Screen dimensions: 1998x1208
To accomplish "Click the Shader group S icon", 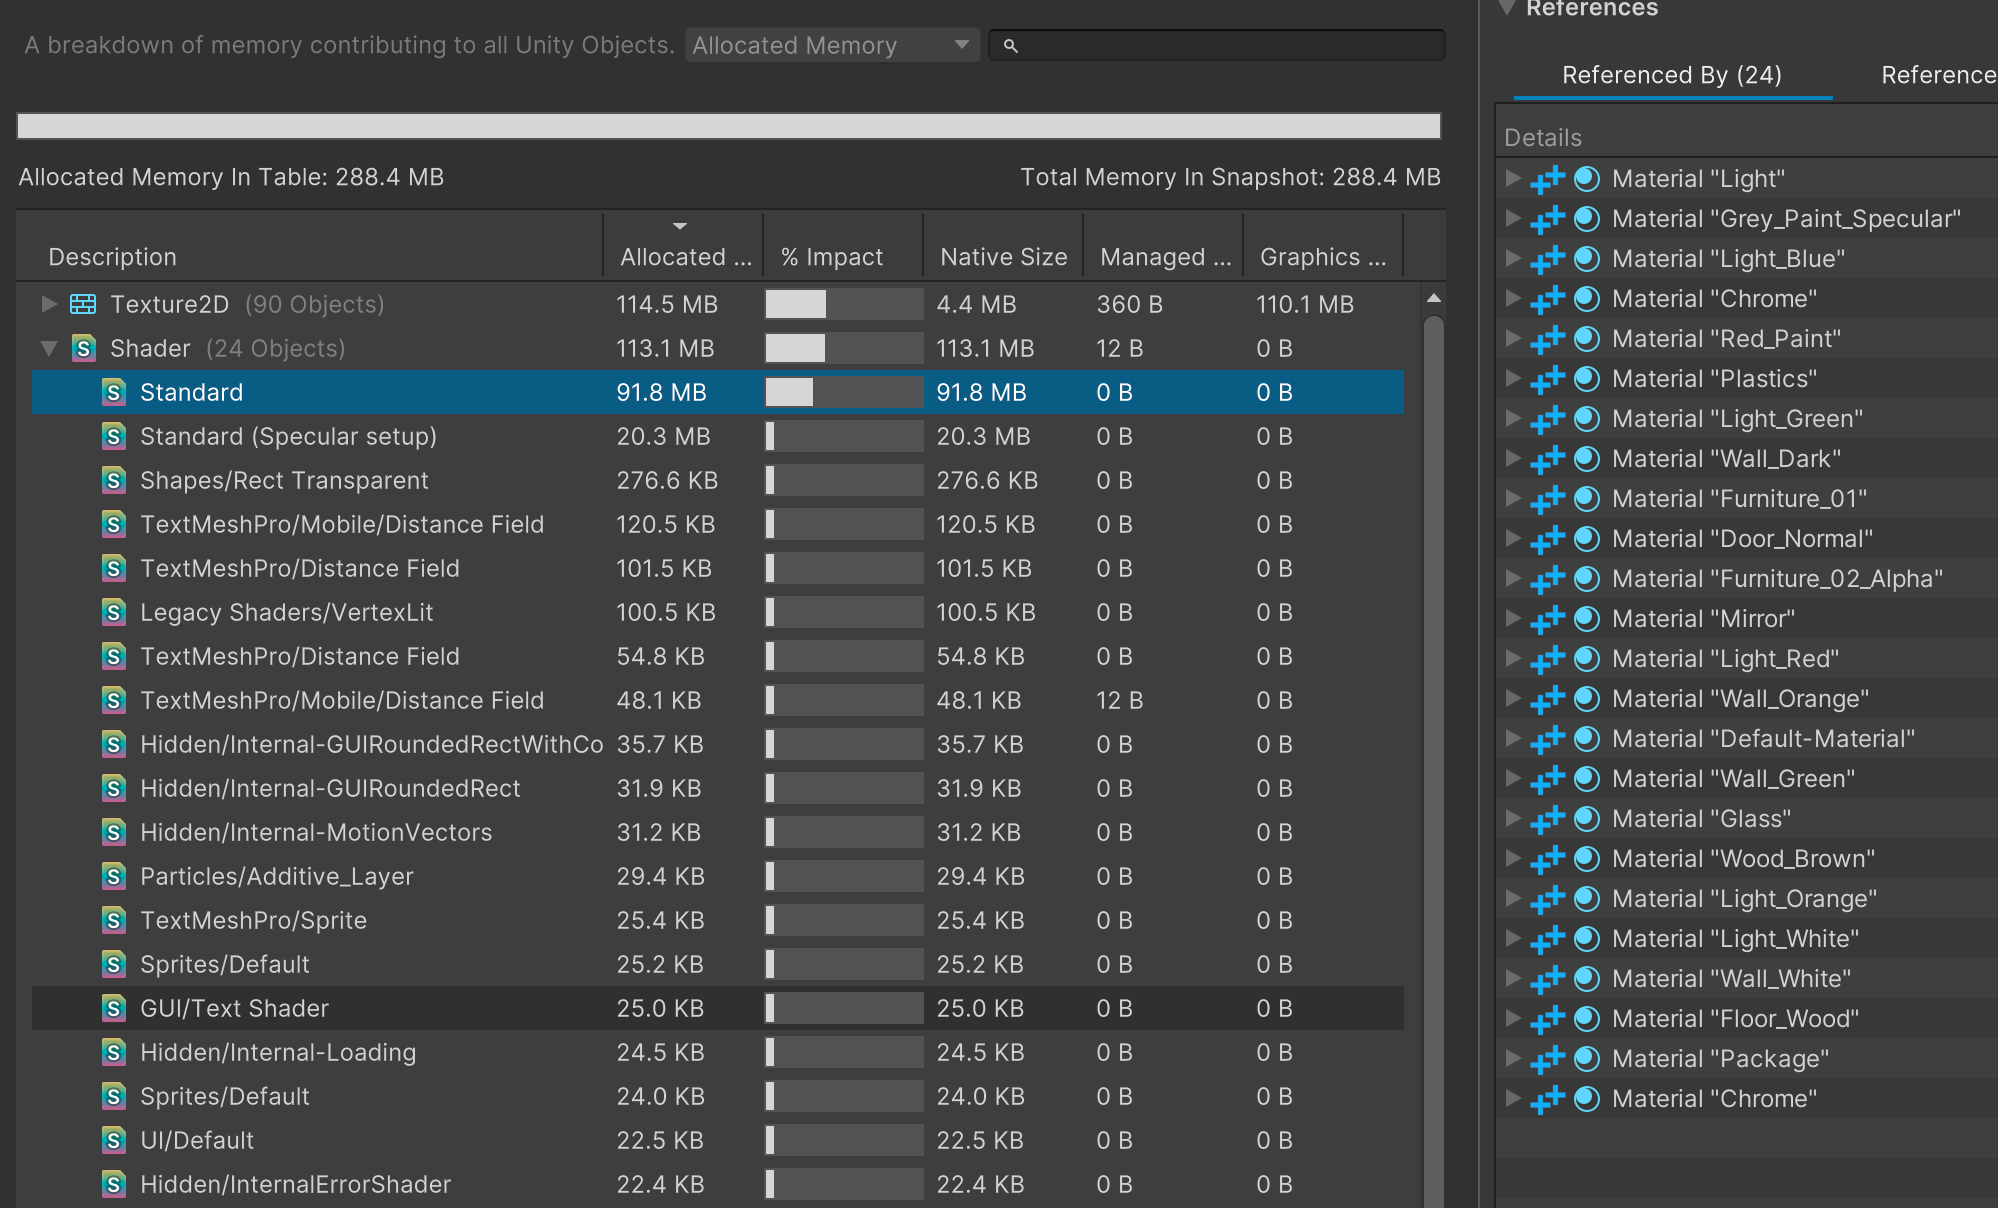I will (x=84, y=348).
